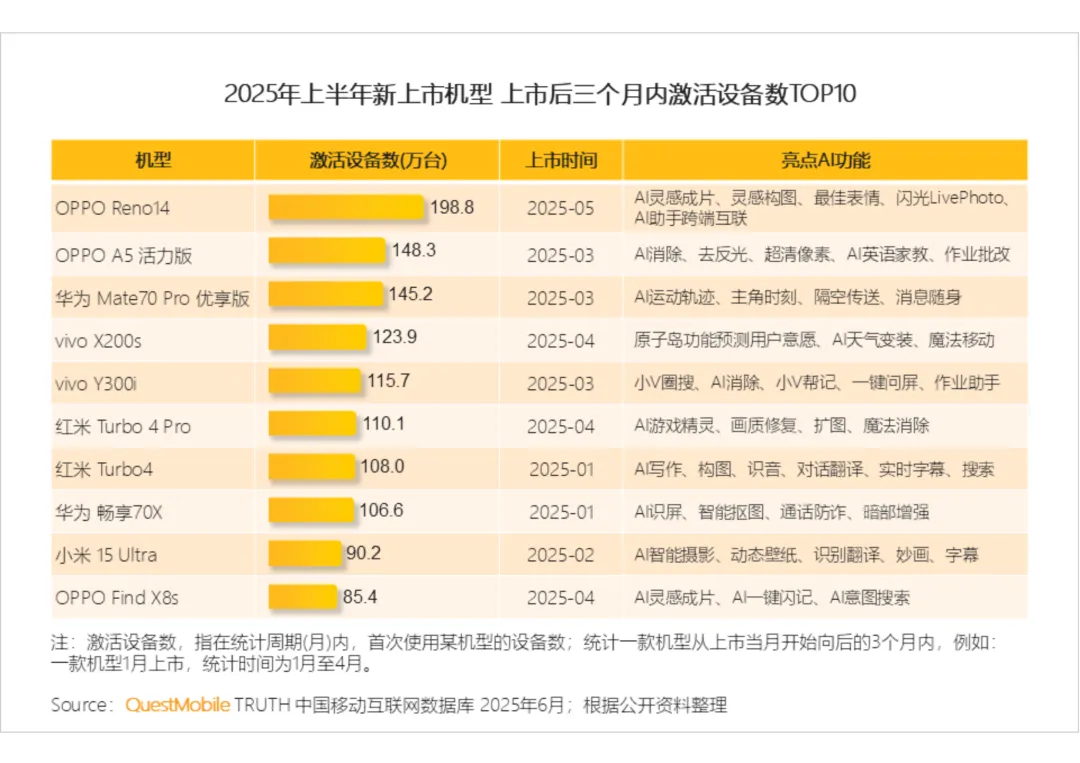Click the 145.2 activation value
Screen dimensions: 1080x763
tap(411, 294)
